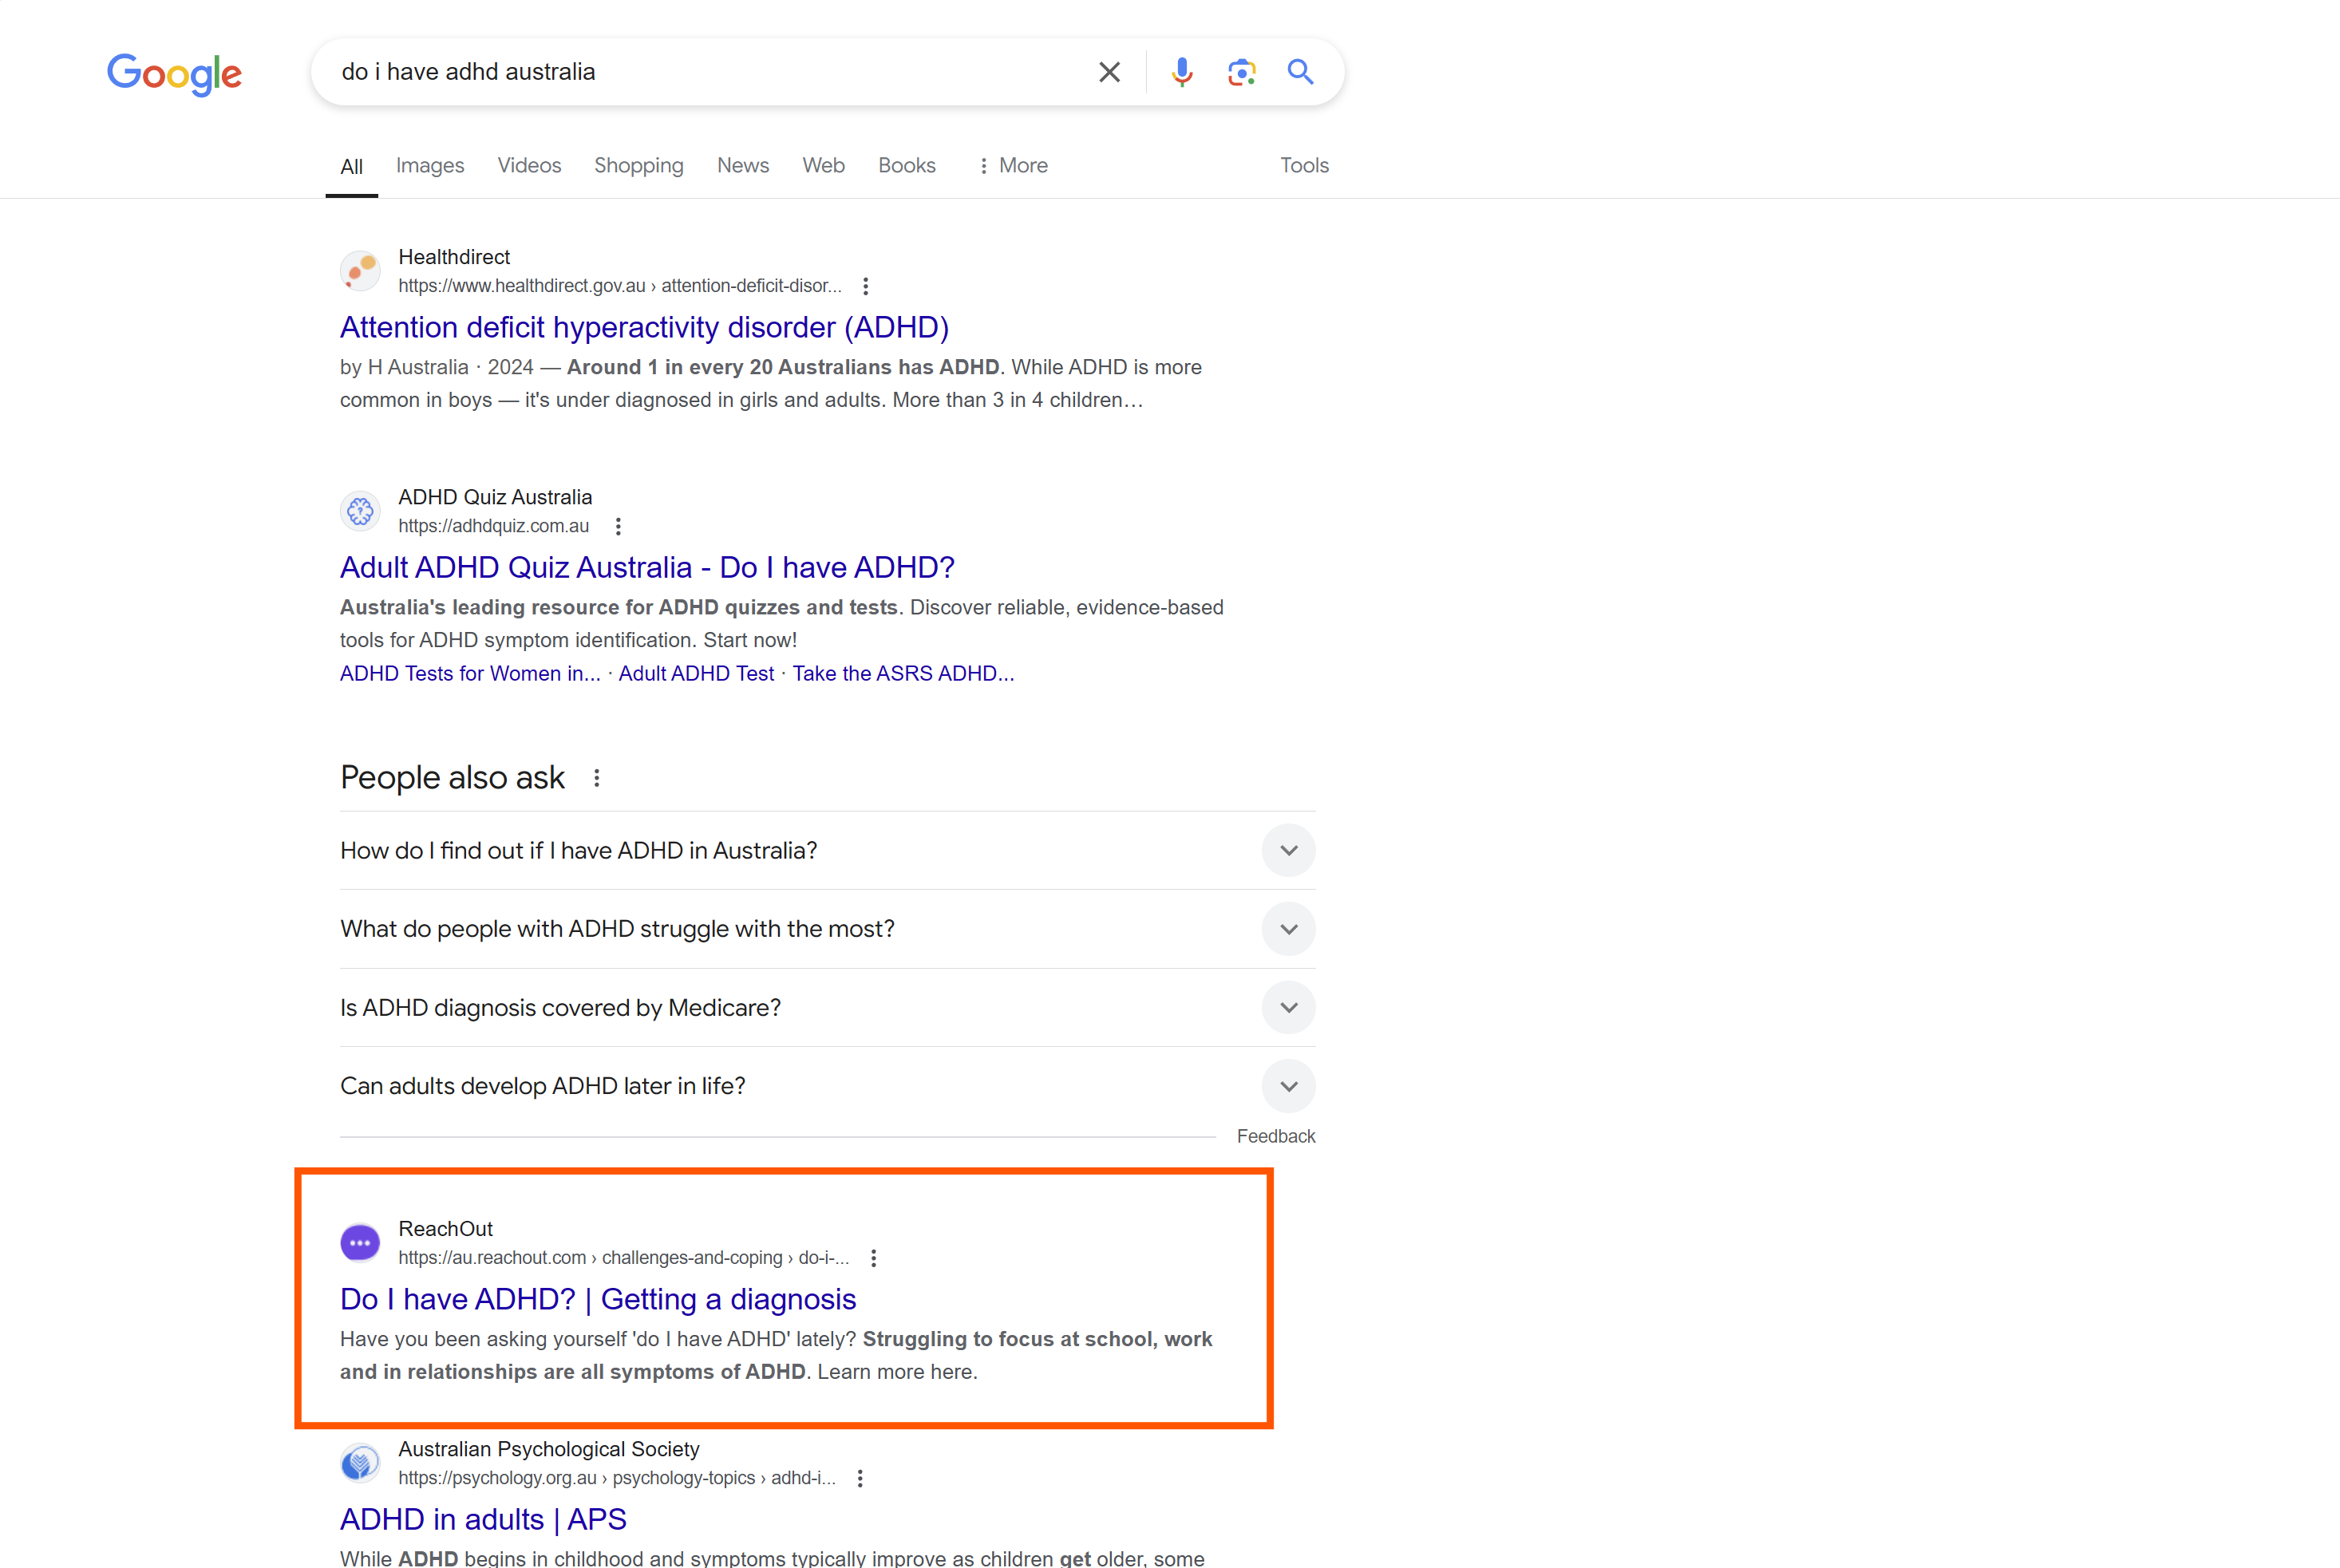Image resolution: width=2340 pixels, height=1568 pixels.
Task: Expand 'Can adults develop ADHD later in life?'
Action: pyautogui.click(x=827, y=1086)
